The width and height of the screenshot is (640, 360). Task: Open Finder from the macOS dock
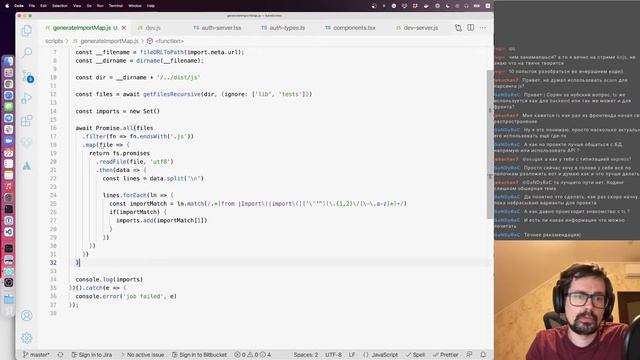pos(9,62)
